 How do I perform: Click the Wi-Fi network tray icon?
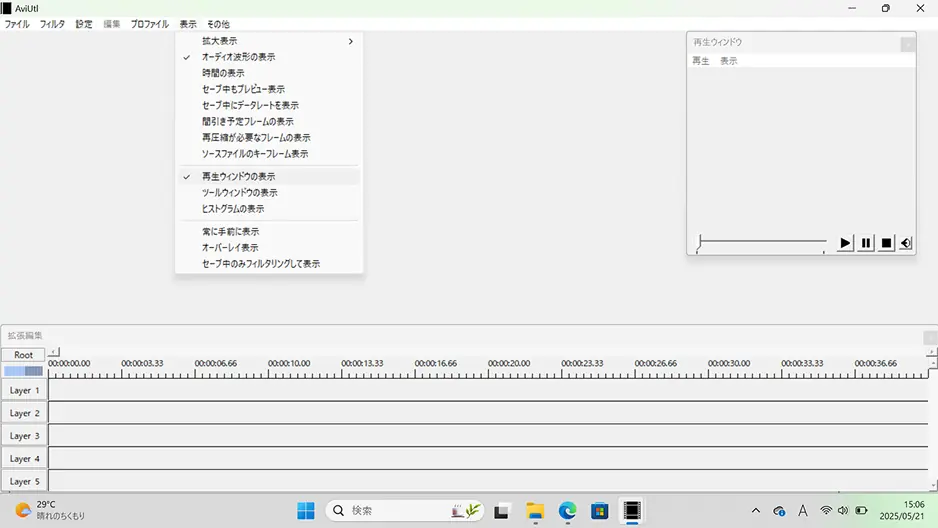(826, 511)
